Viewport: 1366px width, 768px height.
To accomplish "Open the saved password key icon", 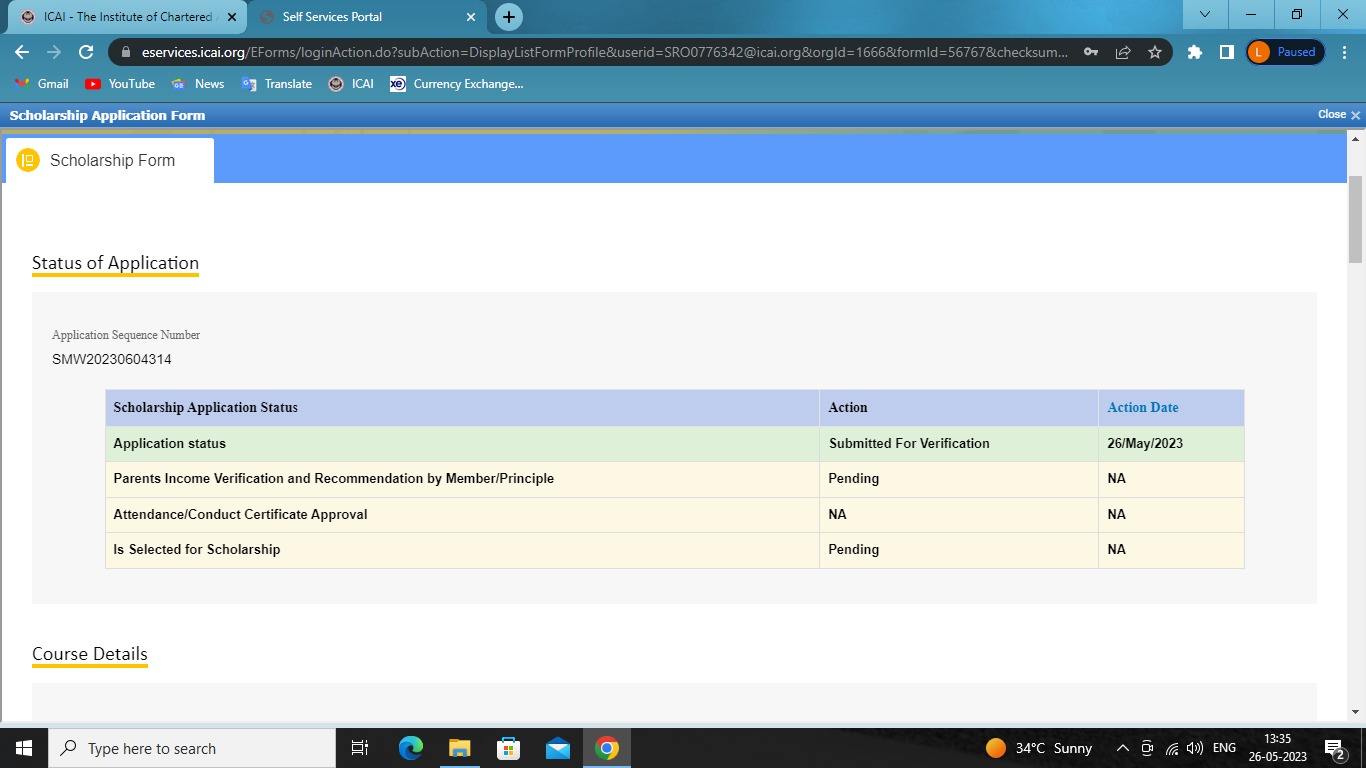I will coord(1091,52).
